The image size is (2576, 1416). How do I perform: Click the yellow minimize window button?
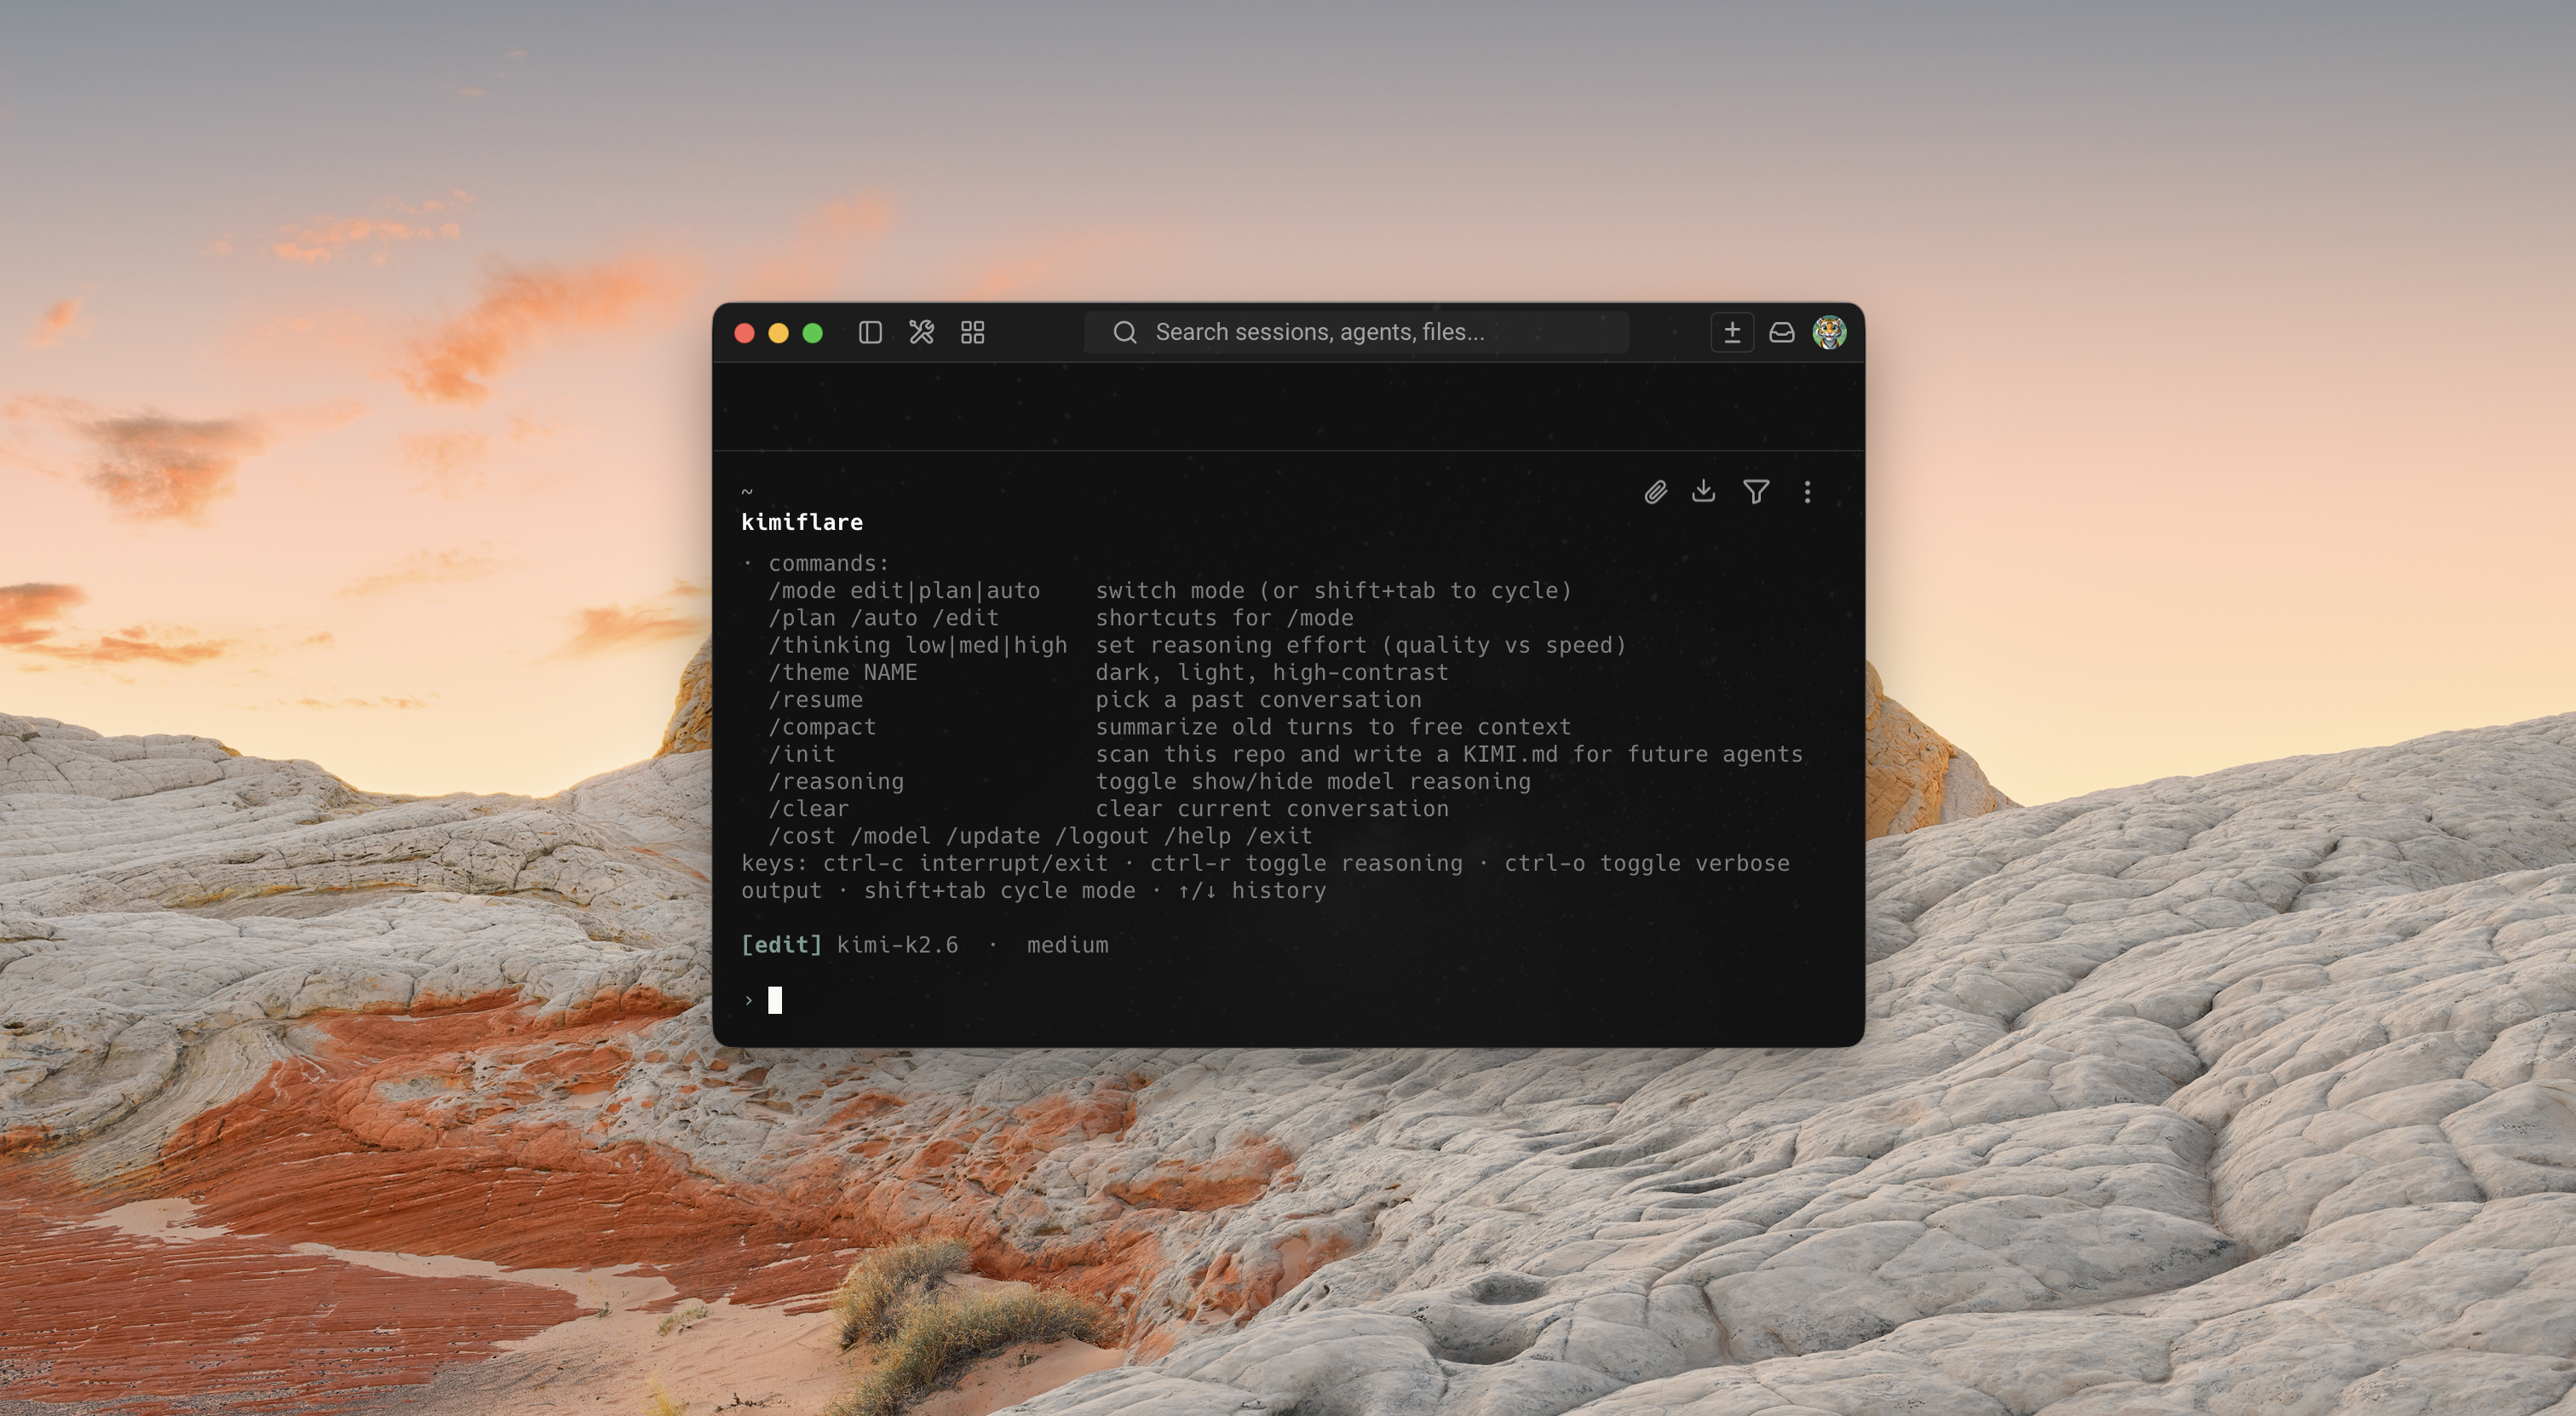(x=778, y=333)
